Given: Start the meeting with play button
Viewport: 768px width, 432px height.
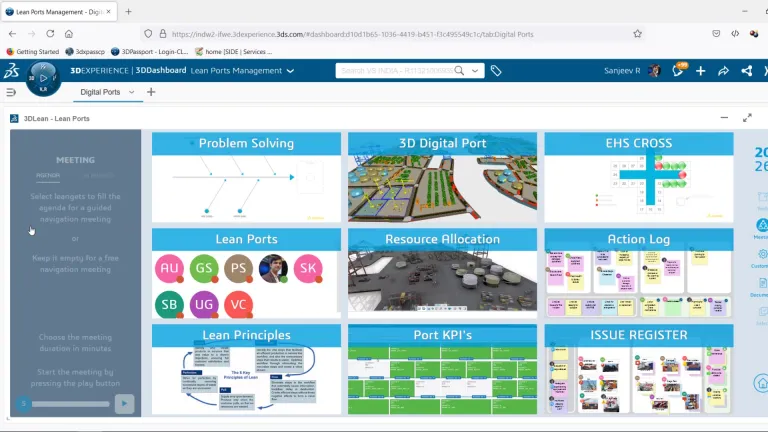Looking at the screenshot, I should coord(124,404).
